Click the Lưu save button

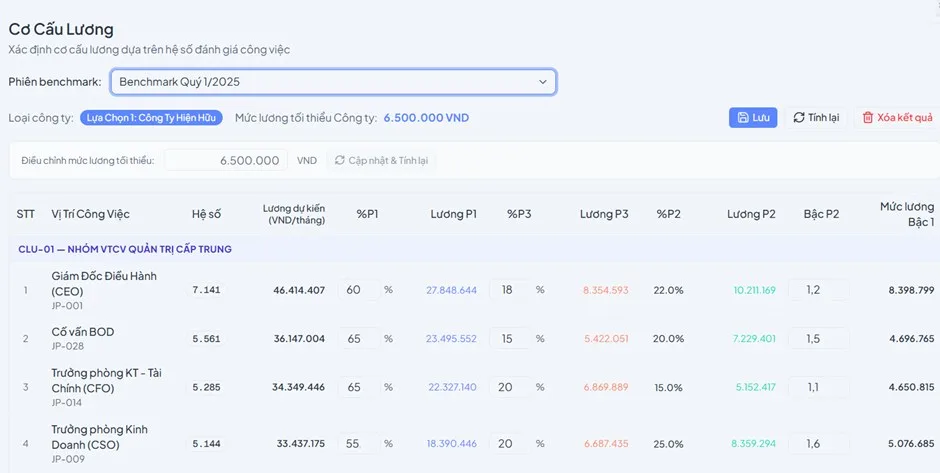coord(753,118)
